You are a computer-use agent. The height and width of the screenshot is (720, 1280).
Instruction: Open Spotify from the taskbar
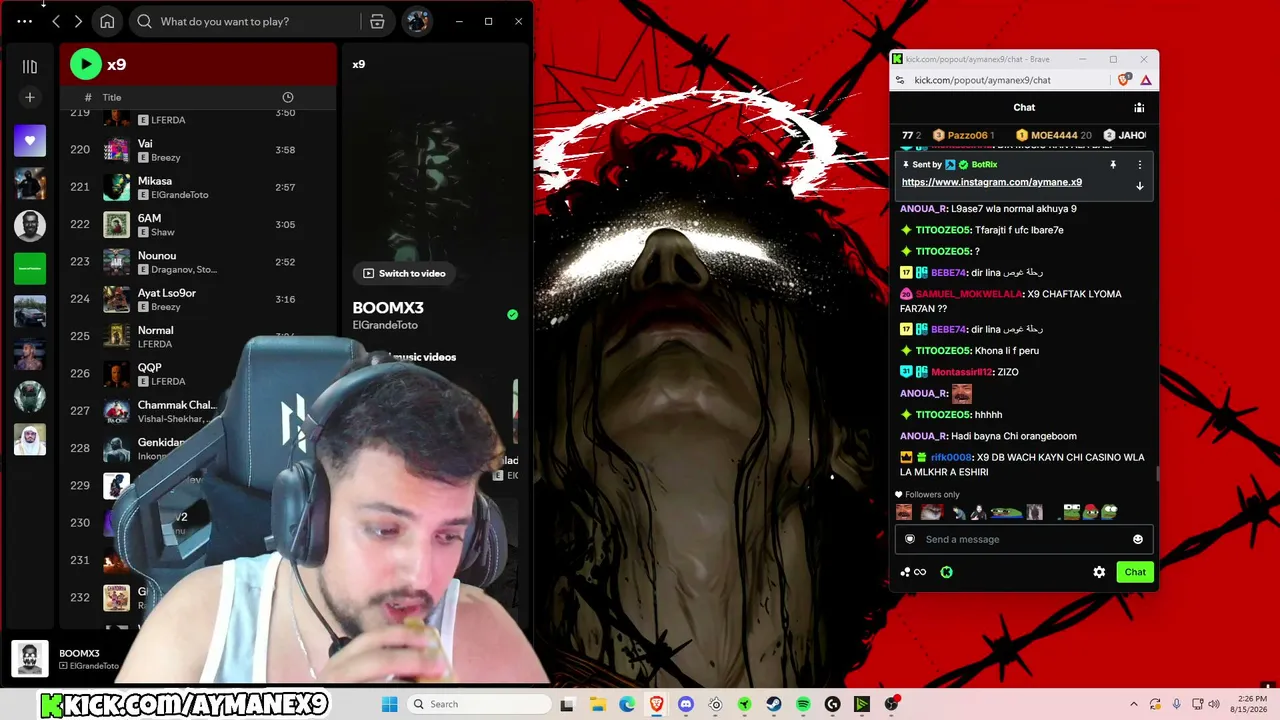point(803,704)
